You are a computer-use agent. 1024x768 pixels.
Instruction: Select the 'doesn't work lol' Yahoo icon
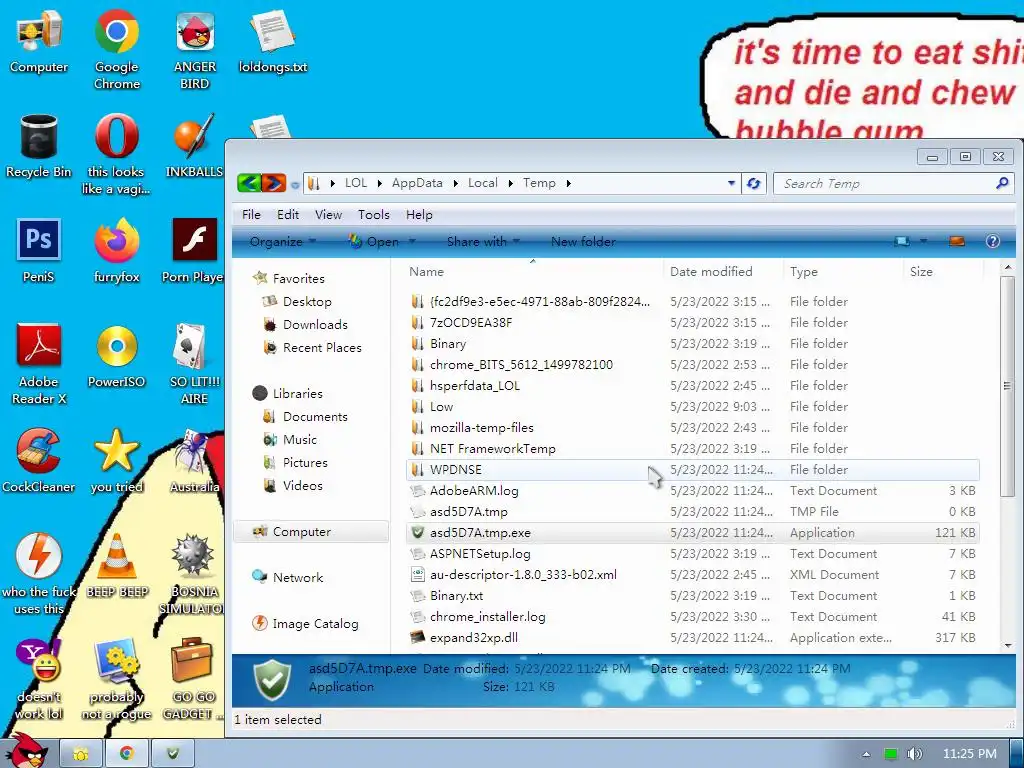(39, 679)
